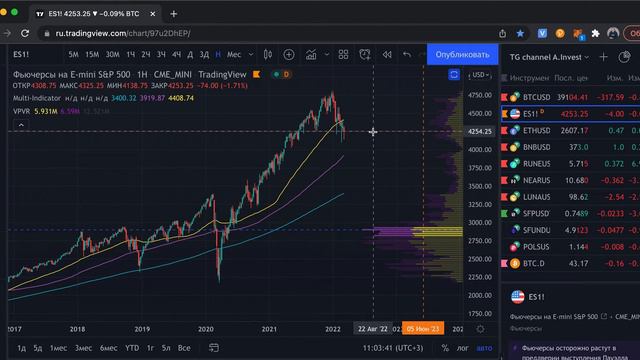Sort the watchlist by the 'Посл. цен' column

(x=571, y=78)
